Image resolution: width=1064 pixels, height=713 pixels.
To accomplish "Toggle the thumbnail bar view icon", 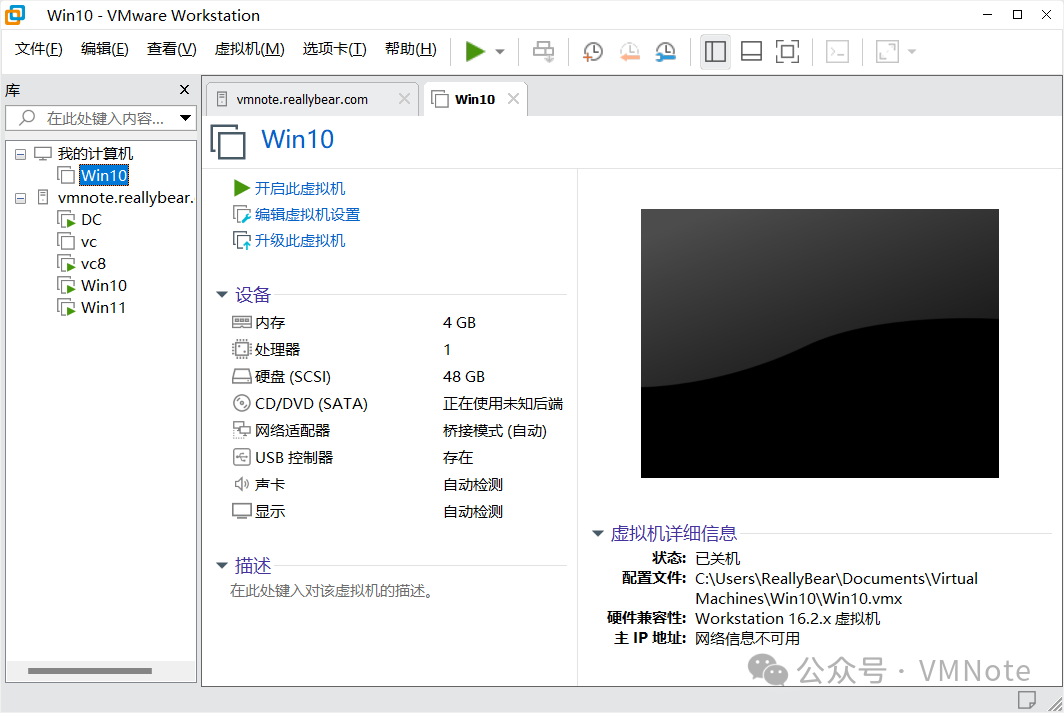I will [x=751, y=52].
